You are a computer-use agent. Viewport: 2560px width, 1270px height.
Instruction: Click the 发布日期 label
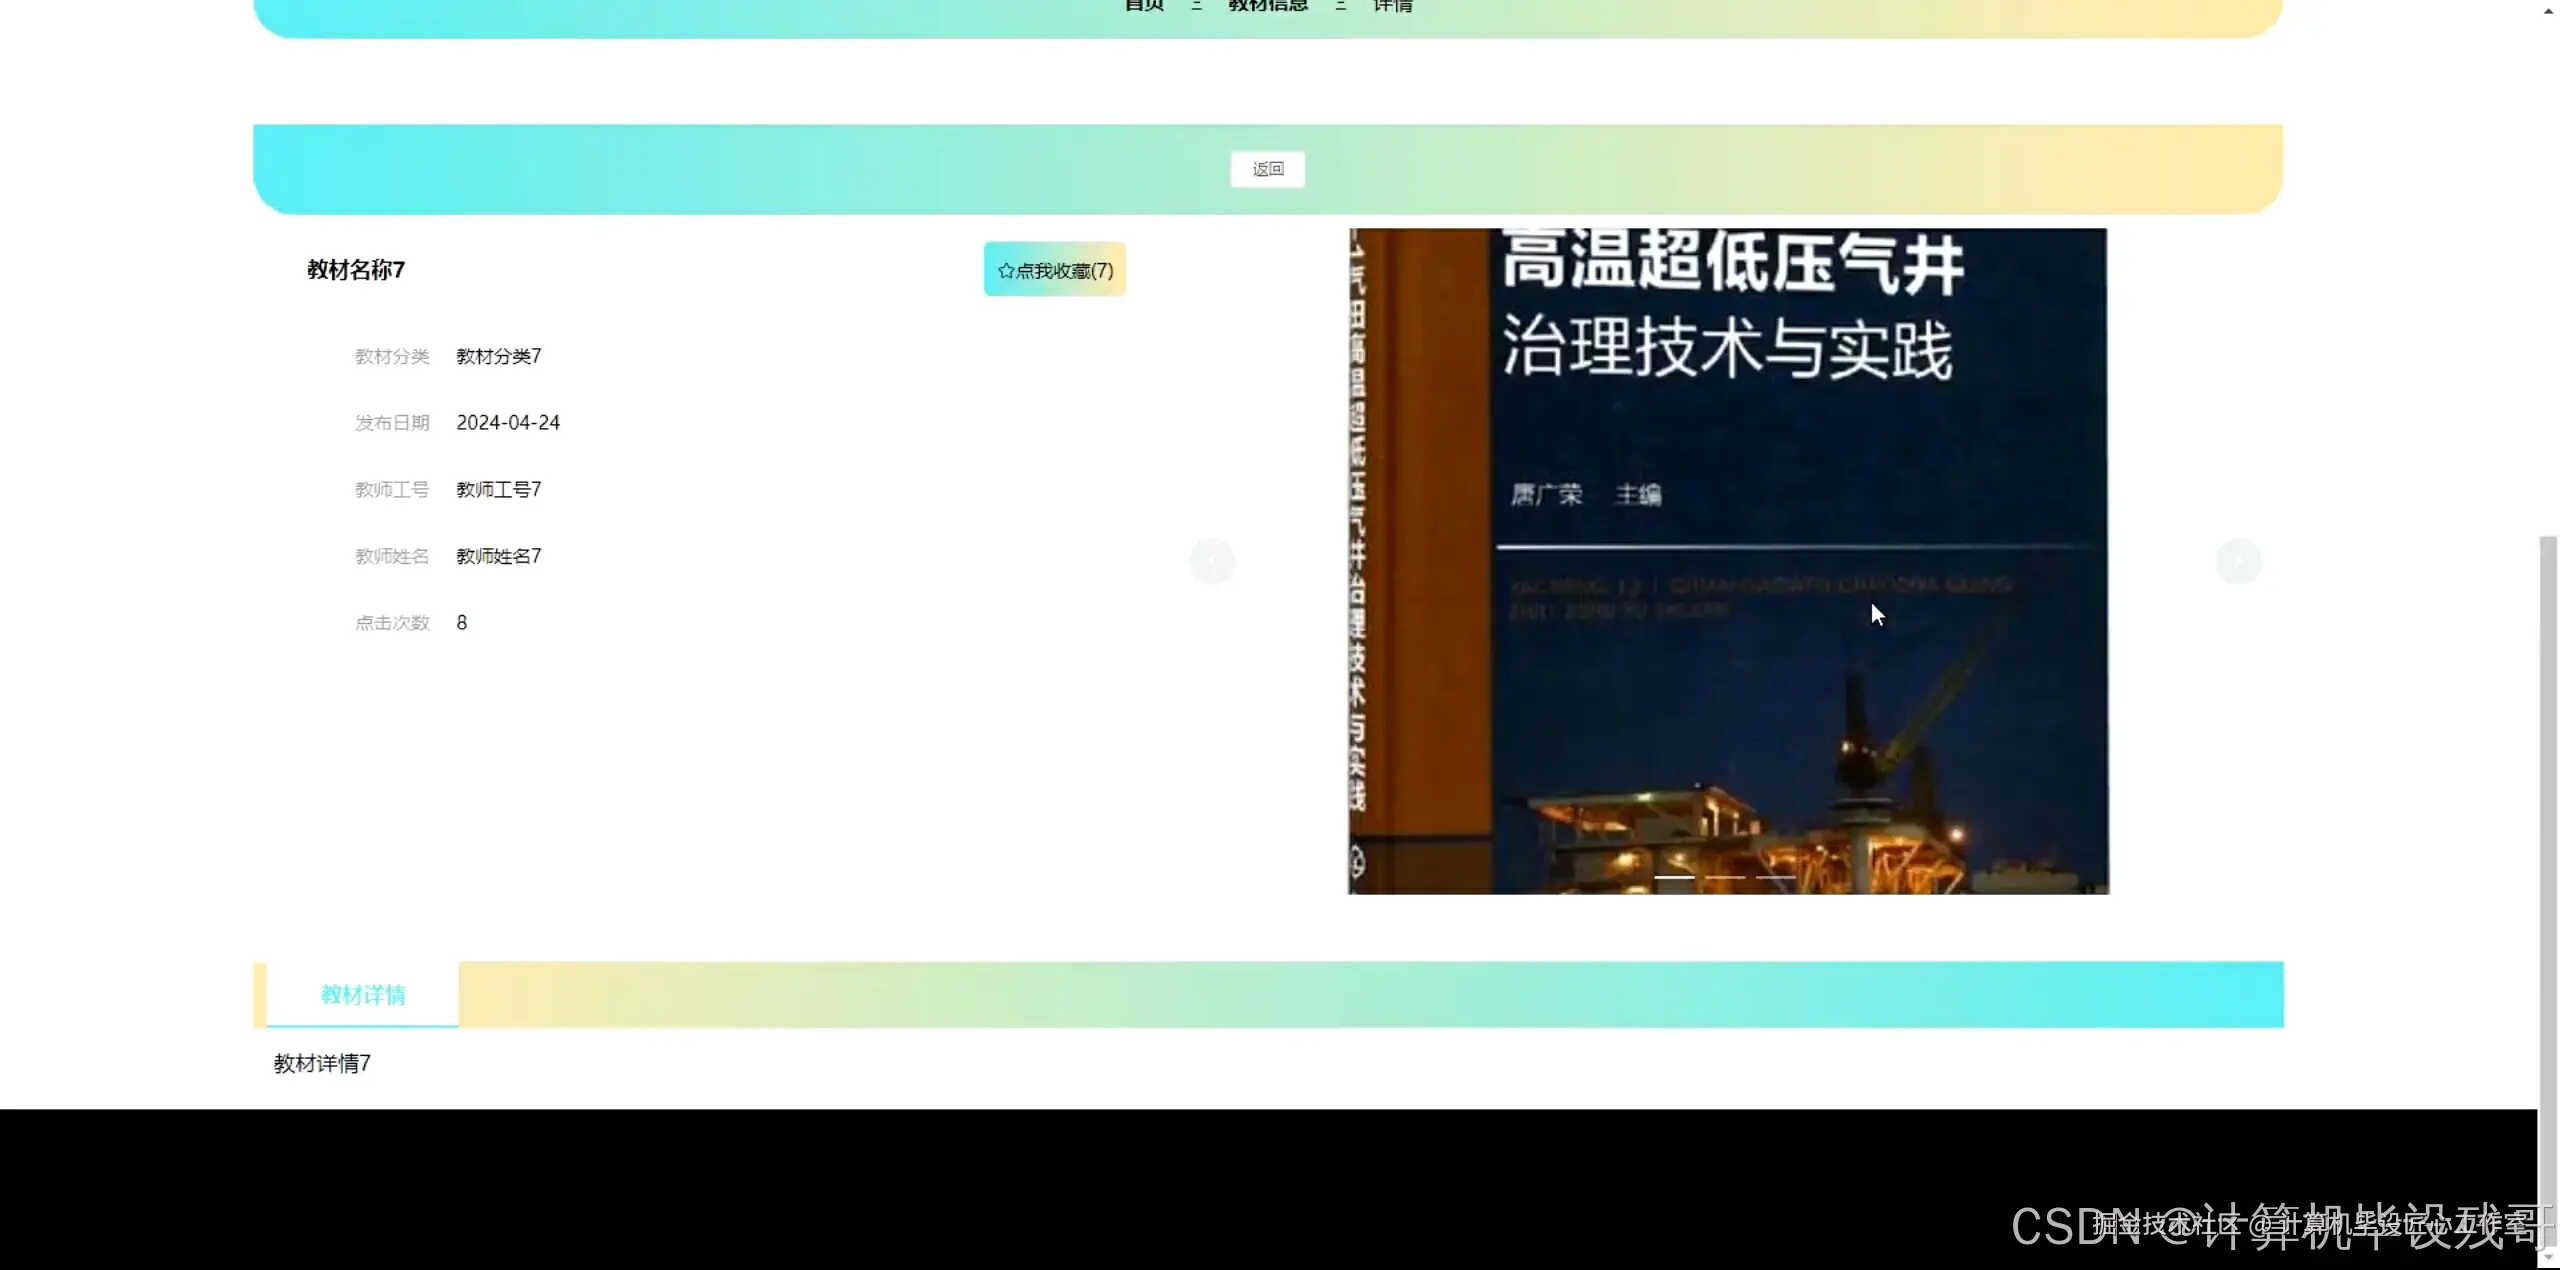(x=392, y=423)
